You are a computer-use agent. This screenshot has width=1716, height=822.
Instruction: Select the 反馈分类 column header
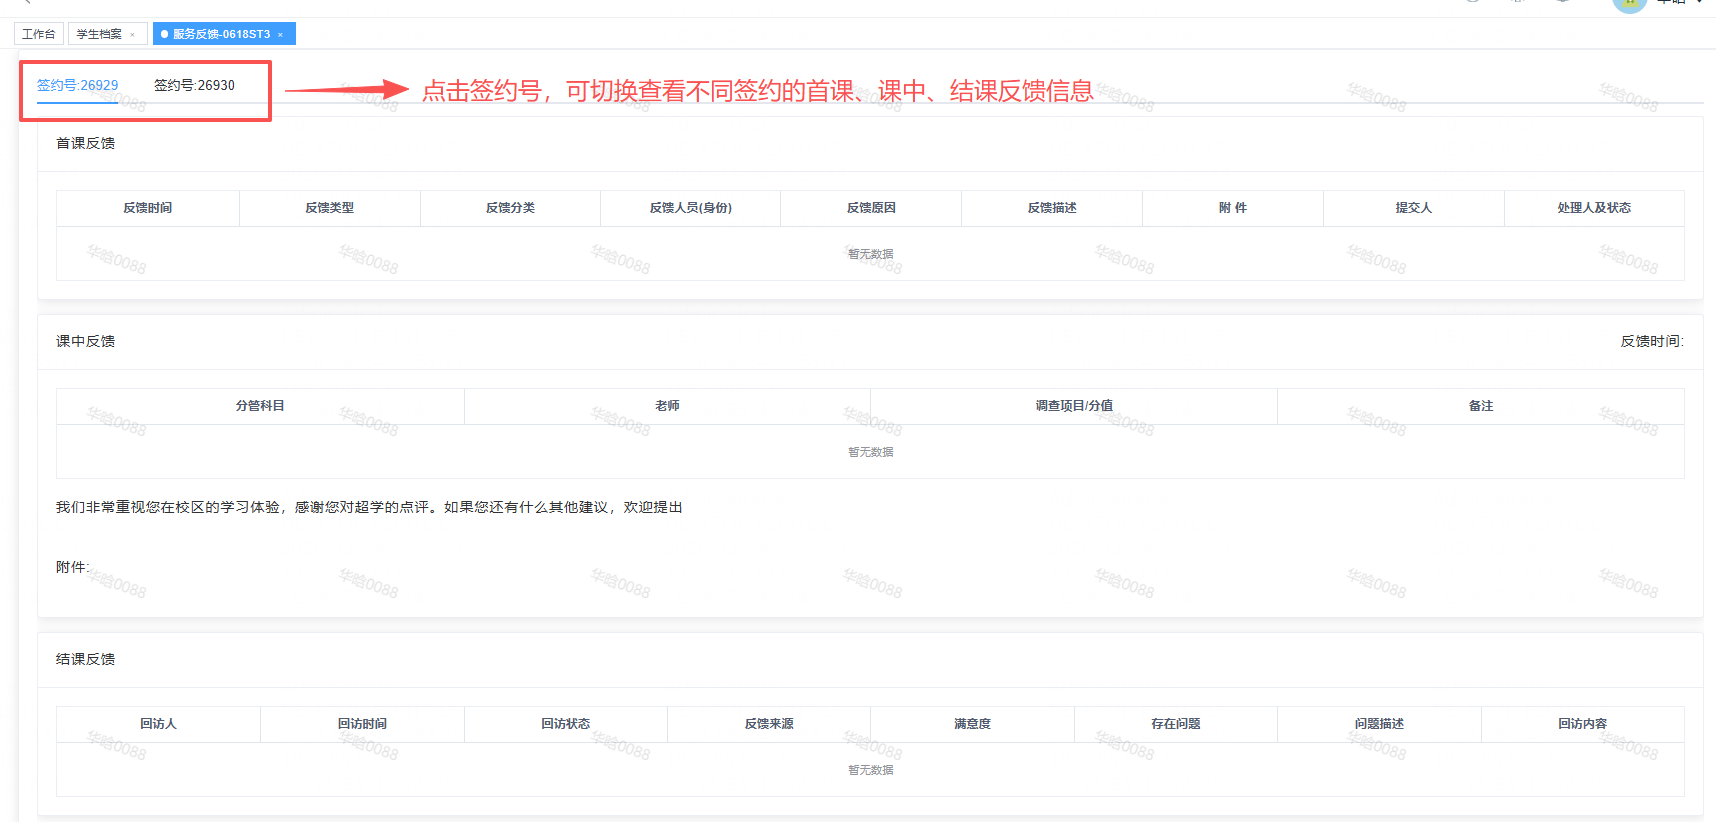pos(510,208)
